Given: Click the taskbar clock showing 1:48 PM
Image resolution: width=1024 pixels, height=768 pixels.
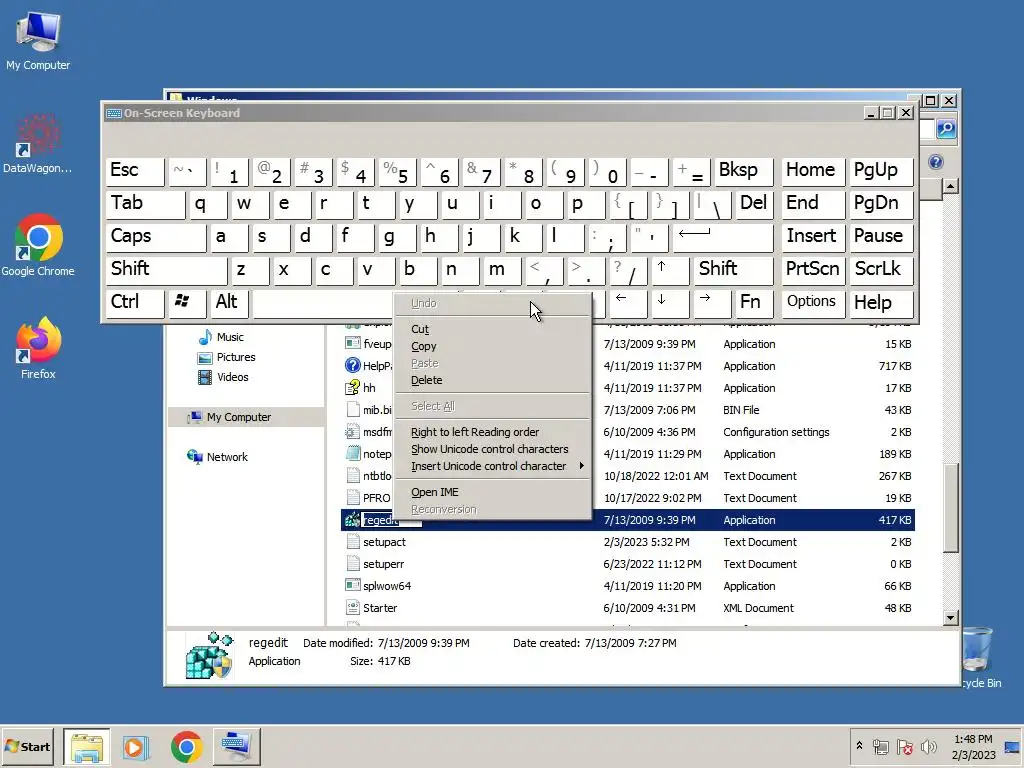Looking at the screenshot, I should [x=972, y=746].
